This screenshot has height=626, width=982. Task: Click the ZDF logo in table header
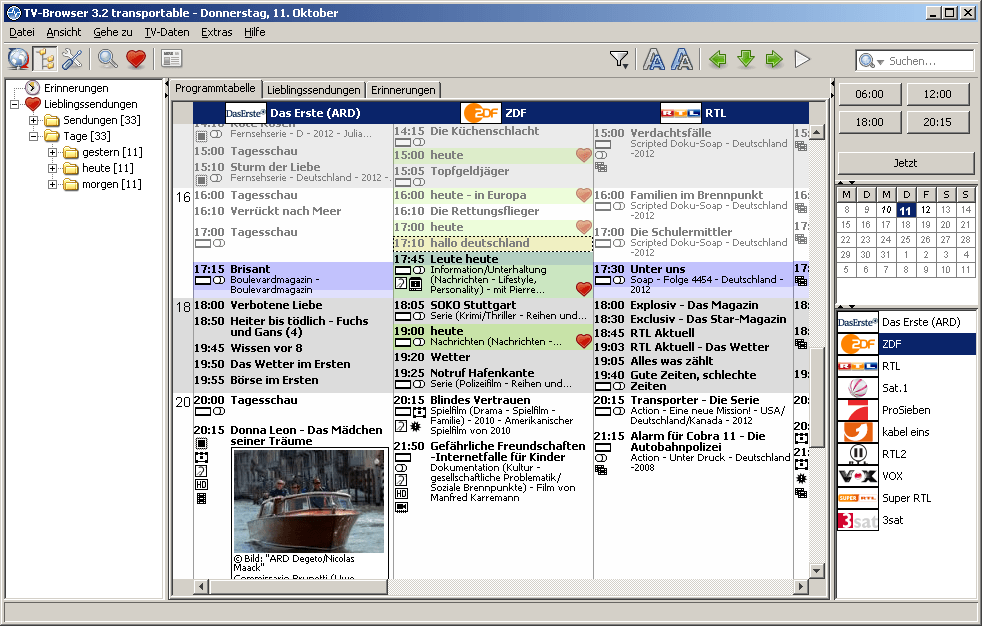pyautogui.click(x=481, y=113)
